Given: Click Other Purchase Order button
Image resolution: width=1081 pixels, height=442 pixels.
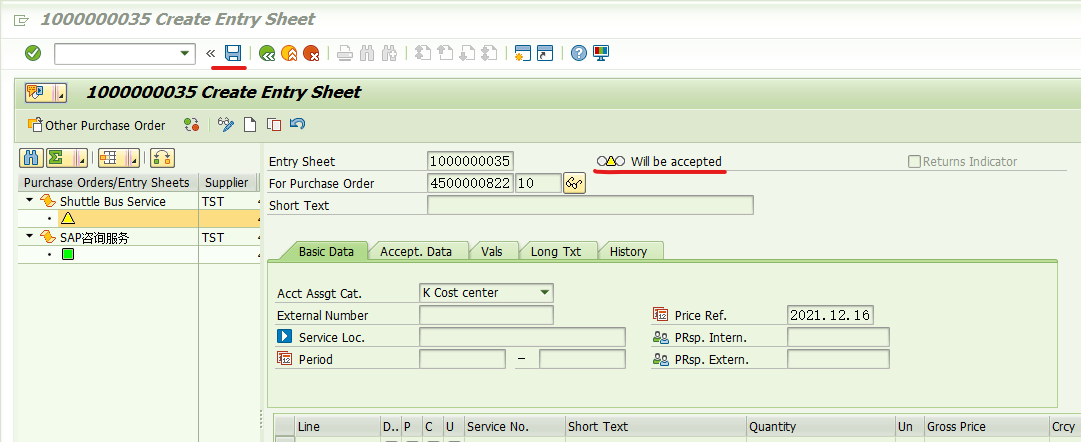Looking at the screenshot, I should (96, 125).
